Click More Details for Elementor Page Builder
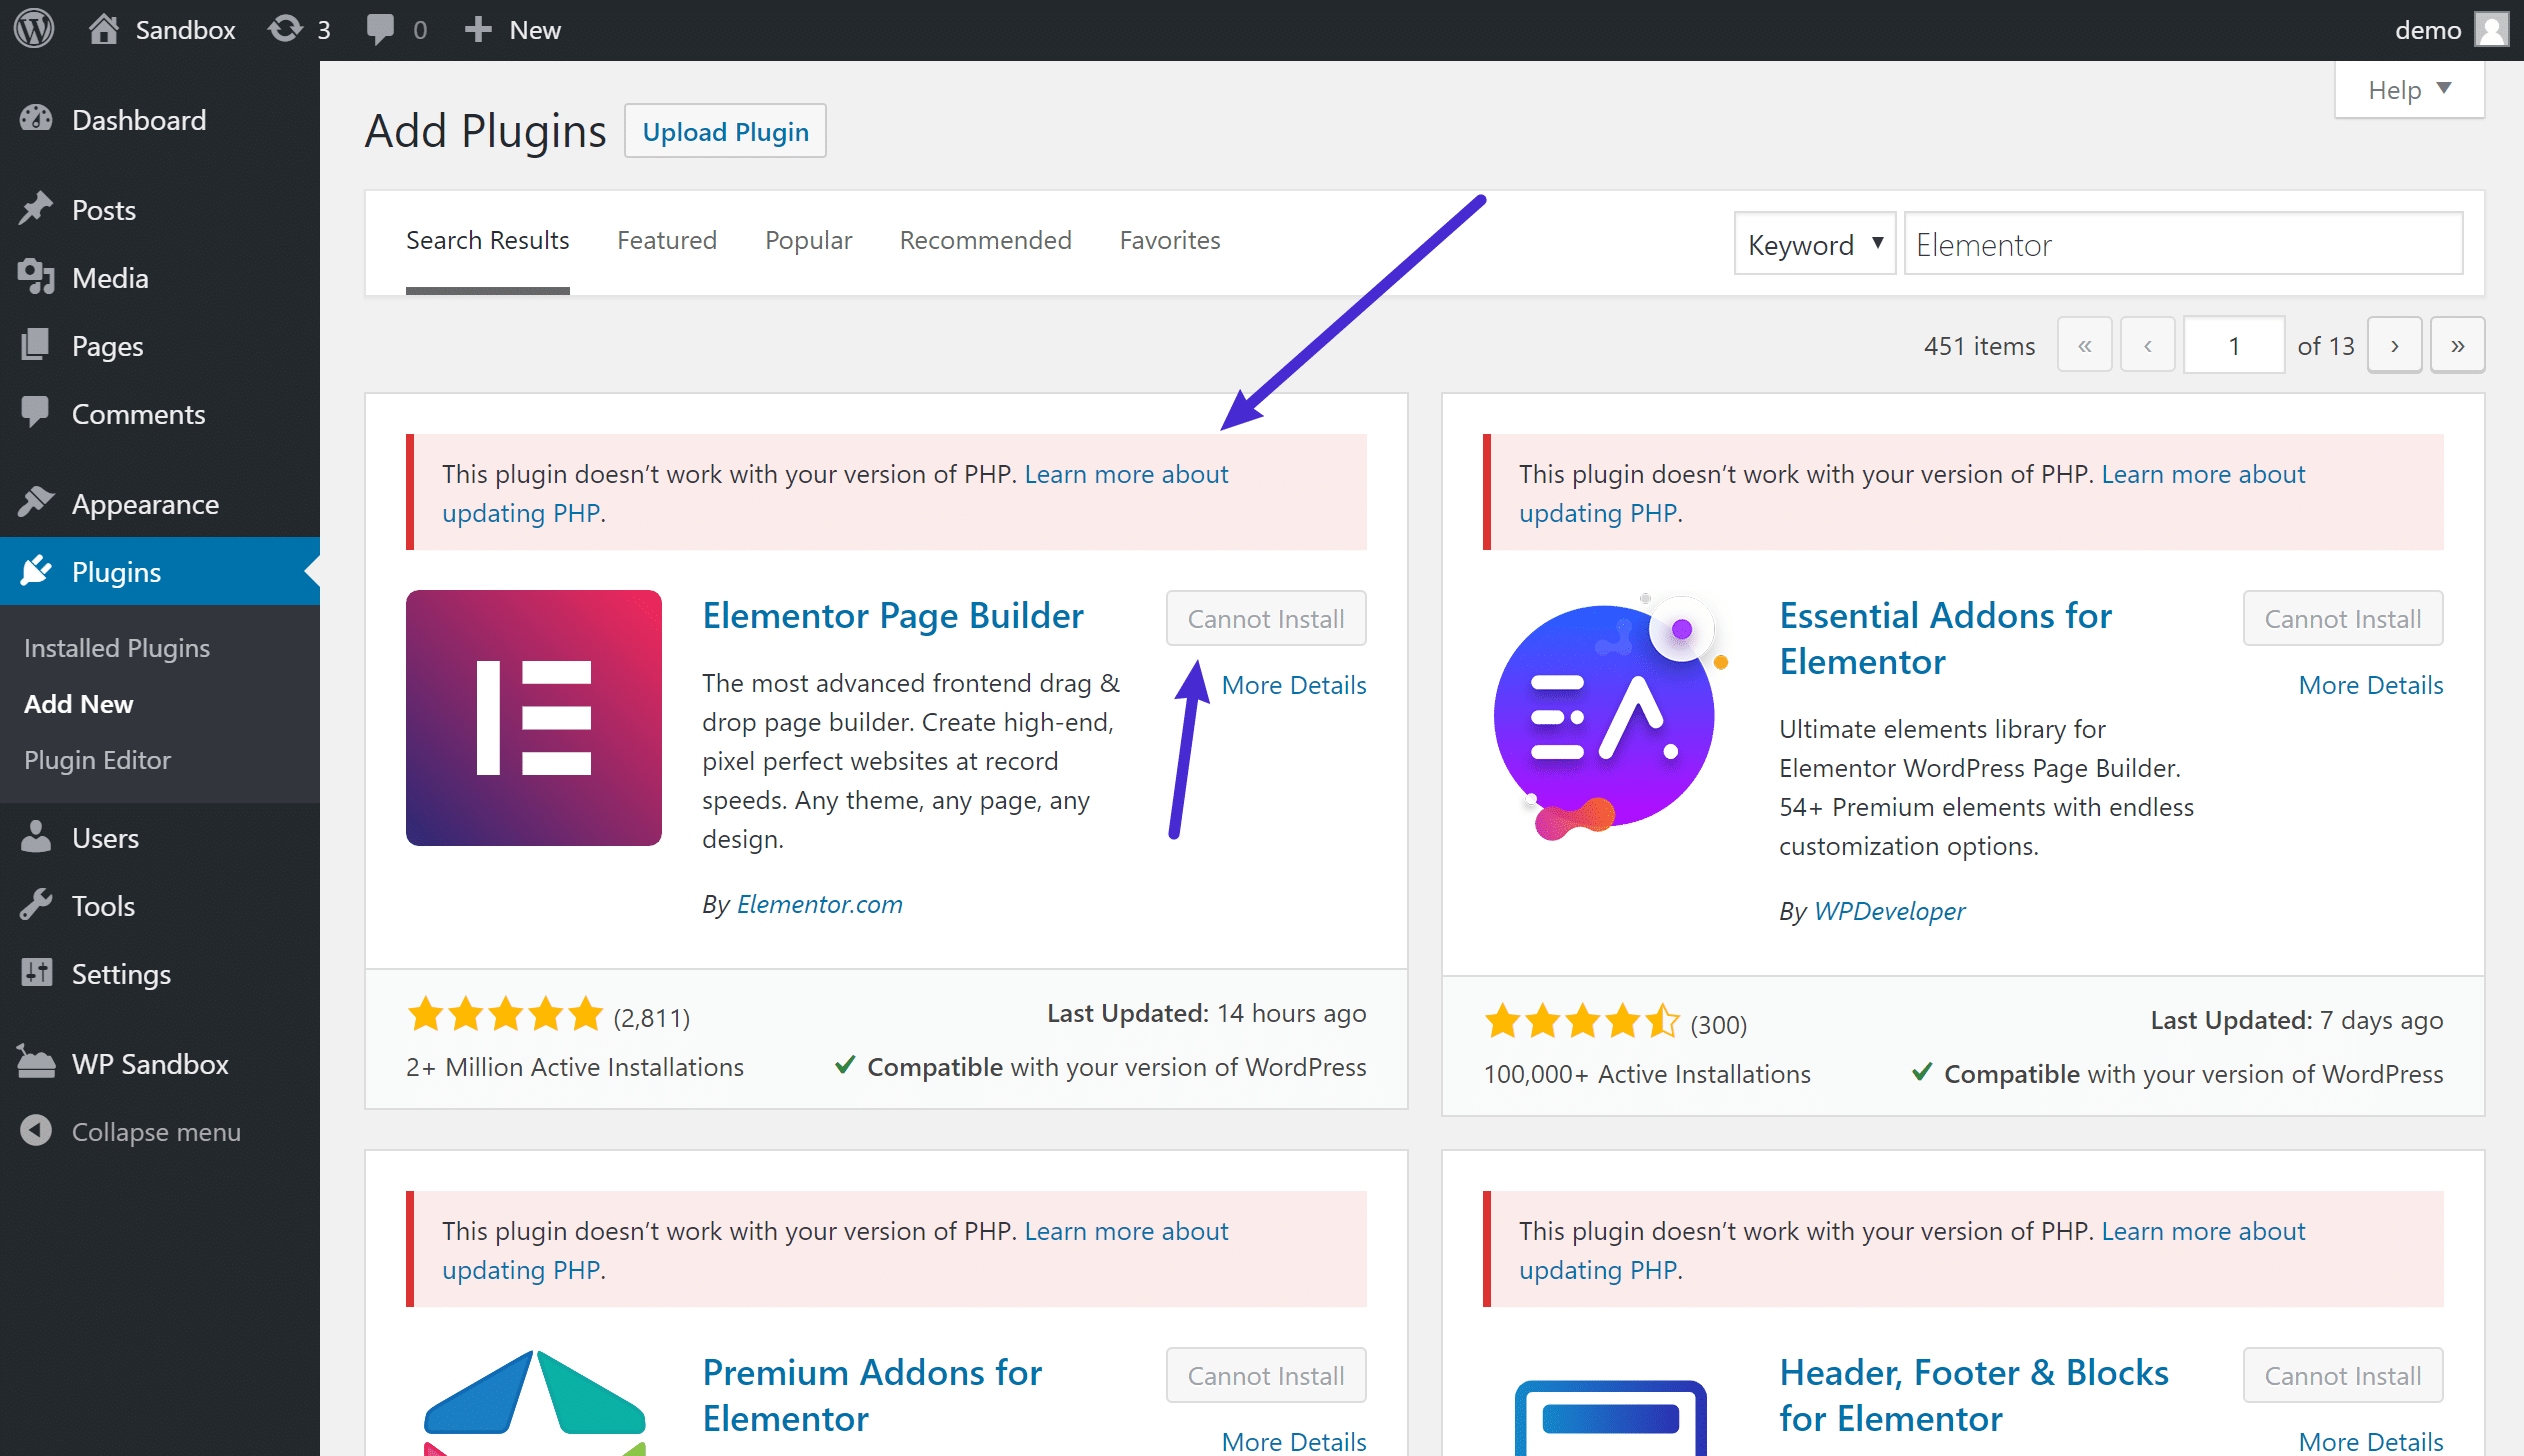This screenshot has width=2524, height=1456. (x=1293, y=683)
